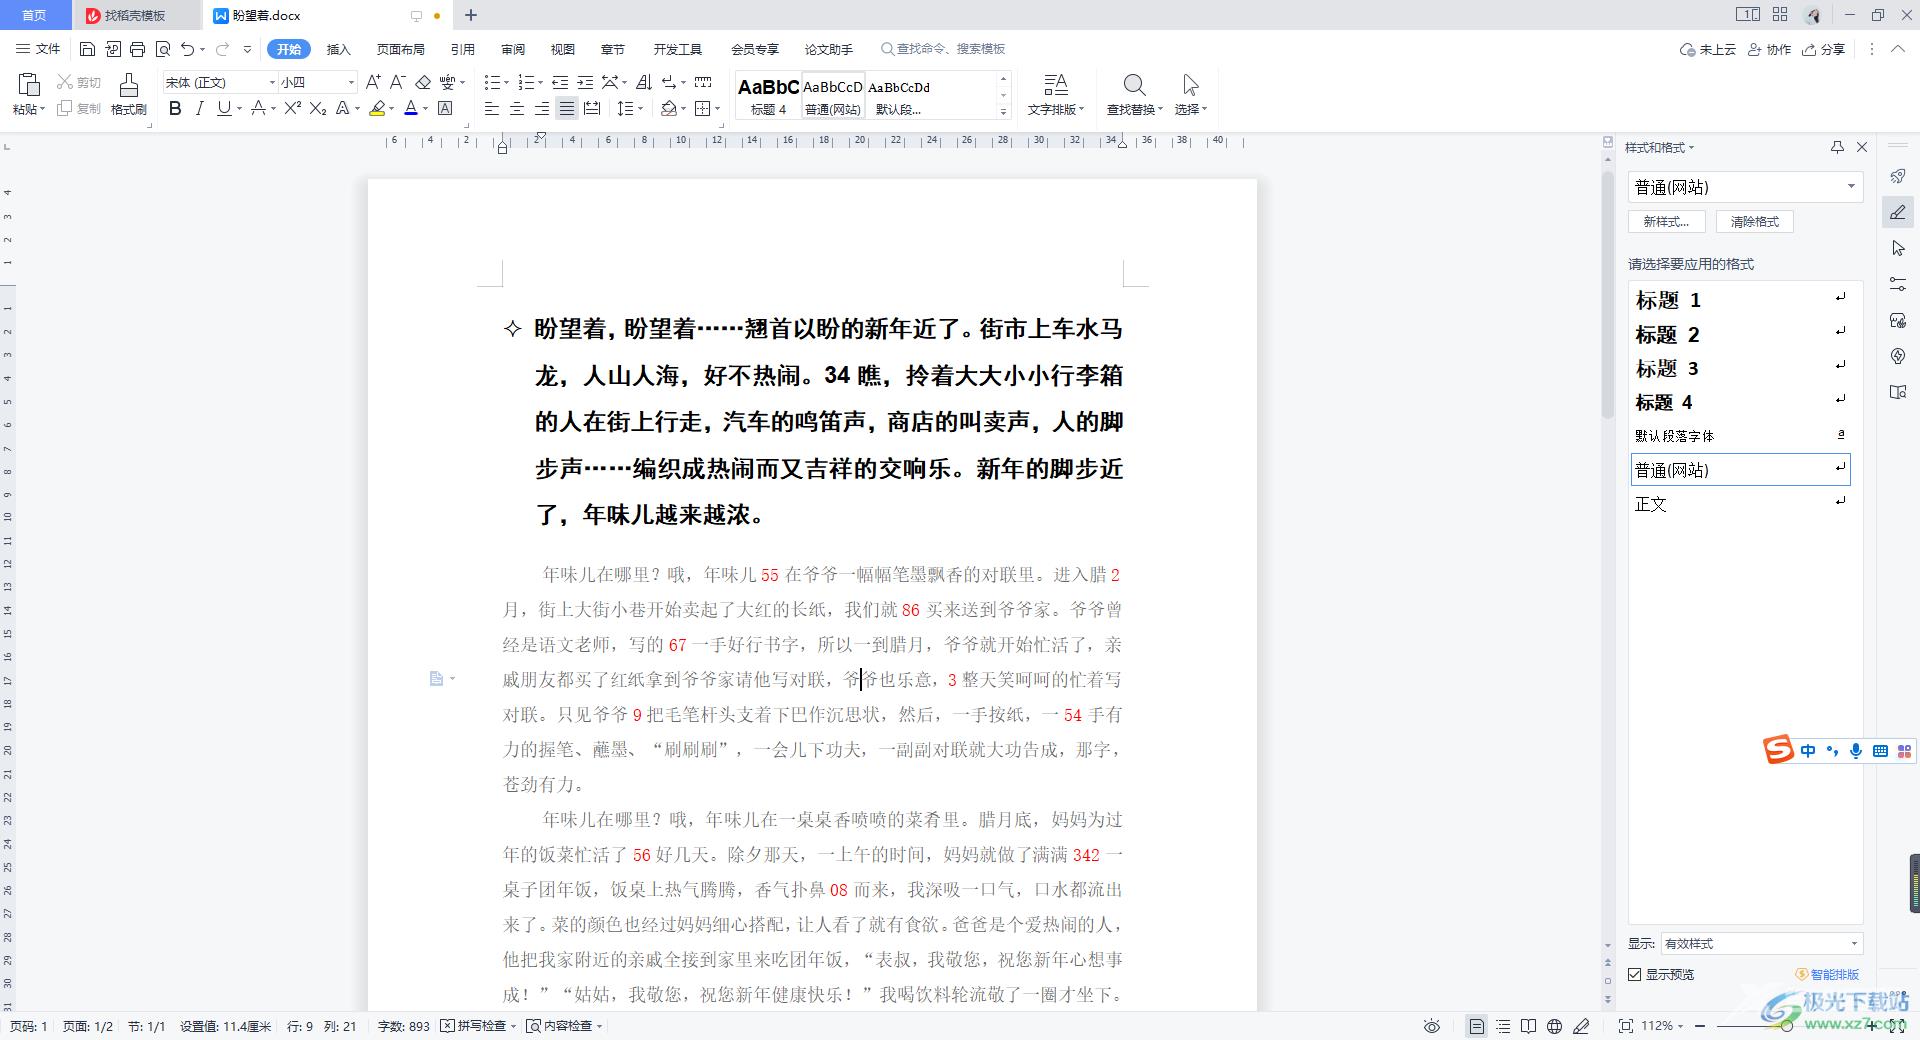Click the Text Layout (文字排版) icon
The width and height of the screenshot is (1920, 1040).
coord(1056,95)
